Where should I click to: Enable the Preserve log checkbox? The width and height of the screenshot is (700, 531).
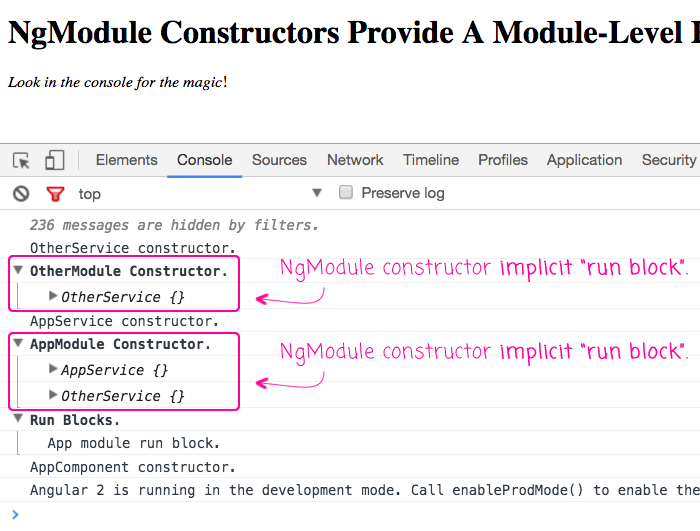(346, 192)
